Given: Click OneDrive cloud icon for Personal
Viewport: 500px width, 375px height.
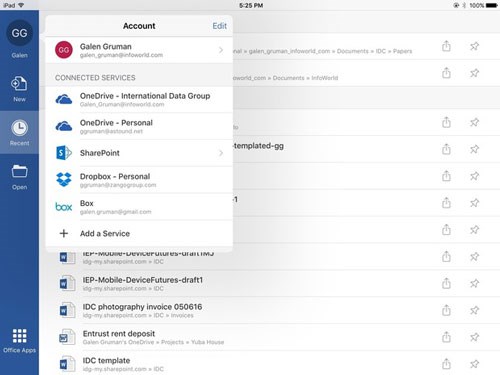Looking at the screenshot, I should click(x=64, y=126).
